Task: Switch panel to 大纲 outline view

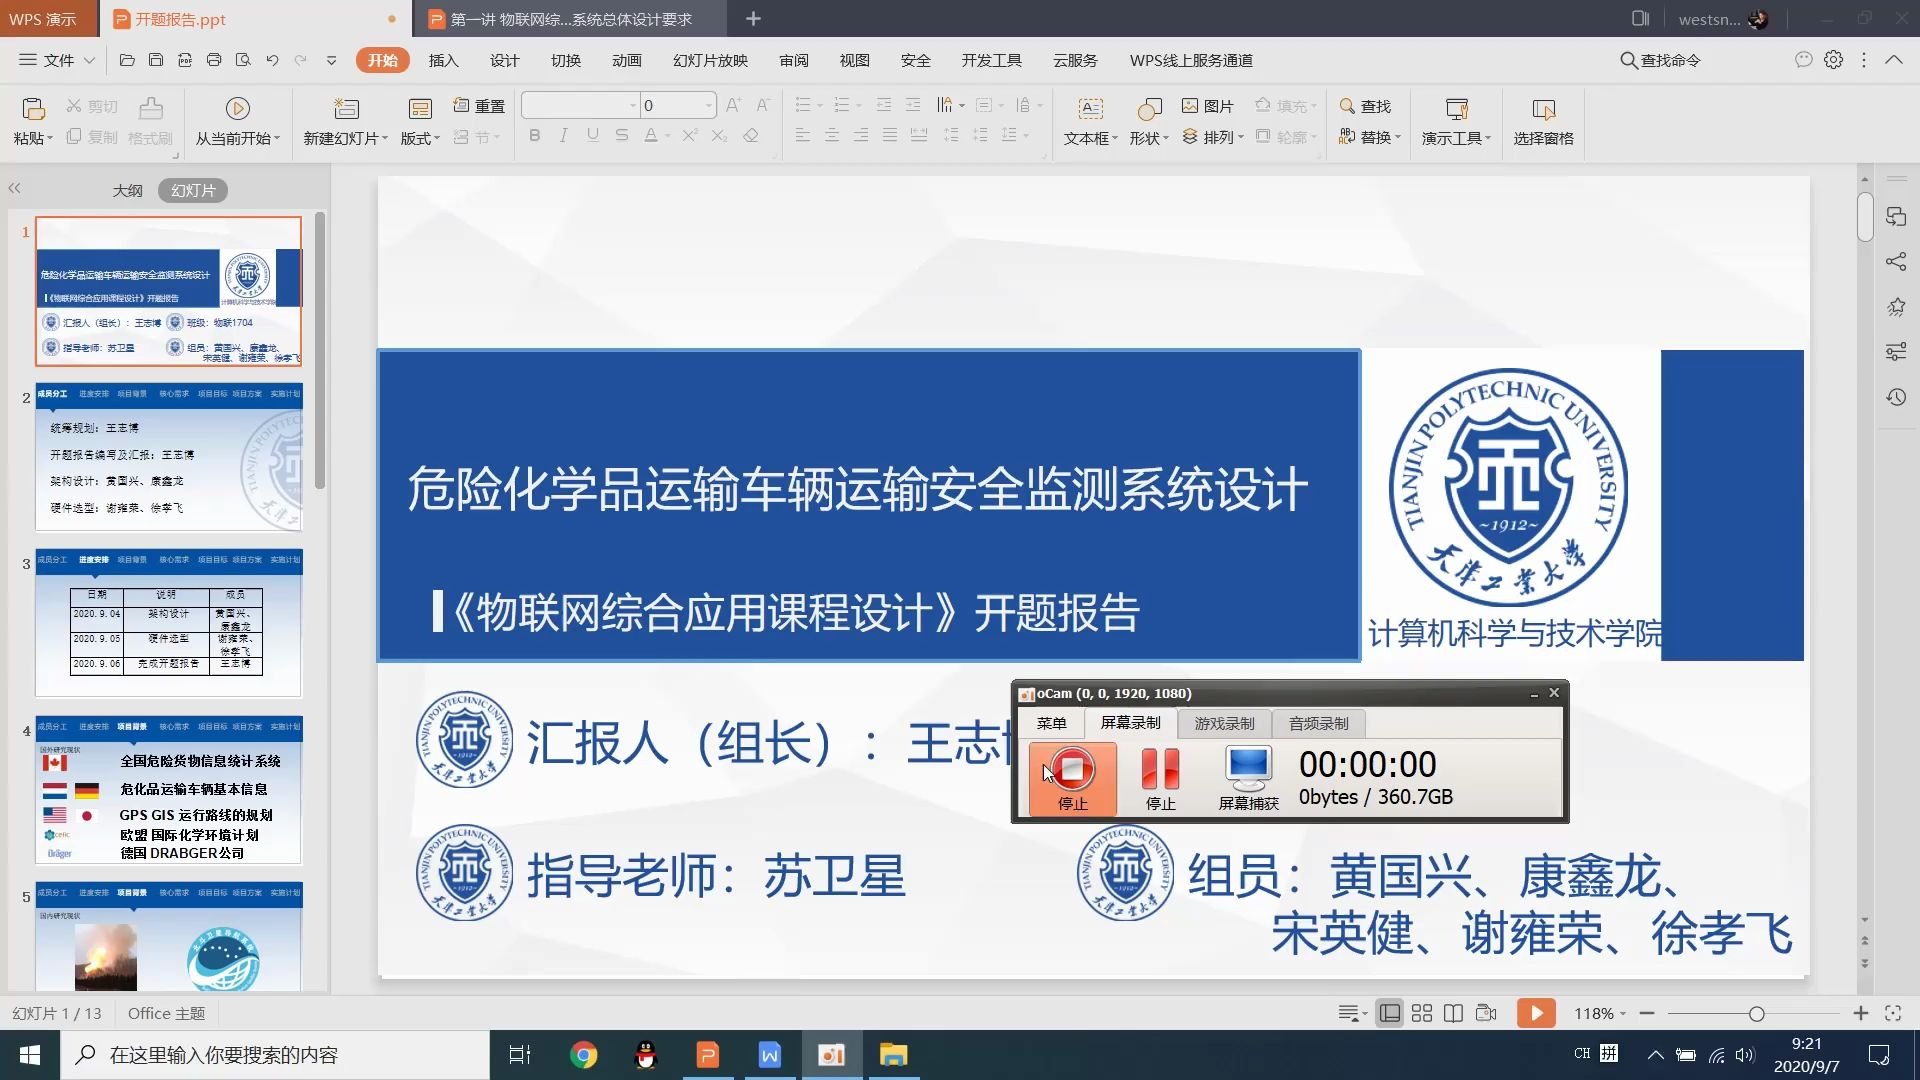Action: [x=127, y=190]
